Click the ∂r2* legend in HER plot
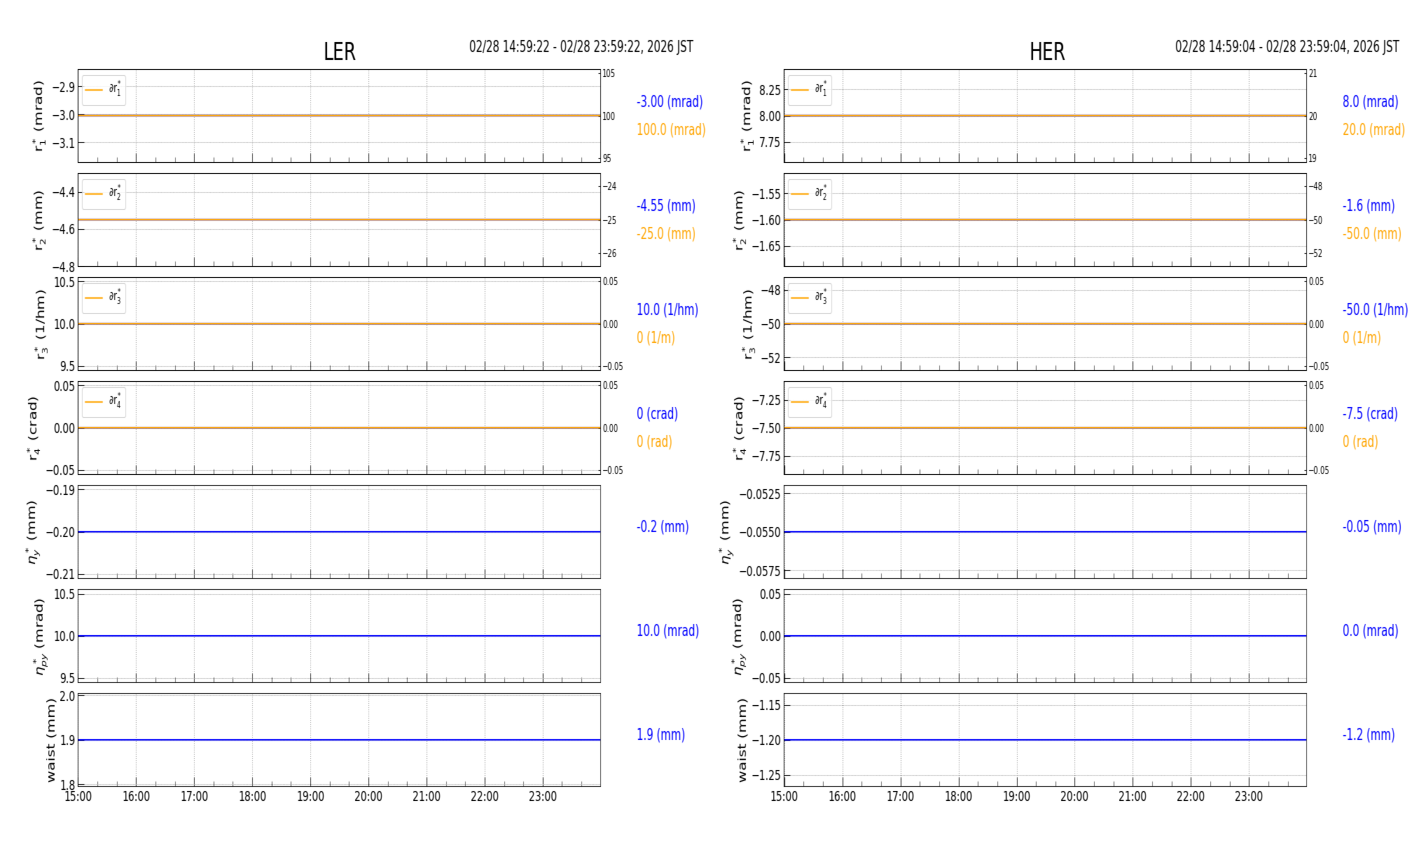 809,194
